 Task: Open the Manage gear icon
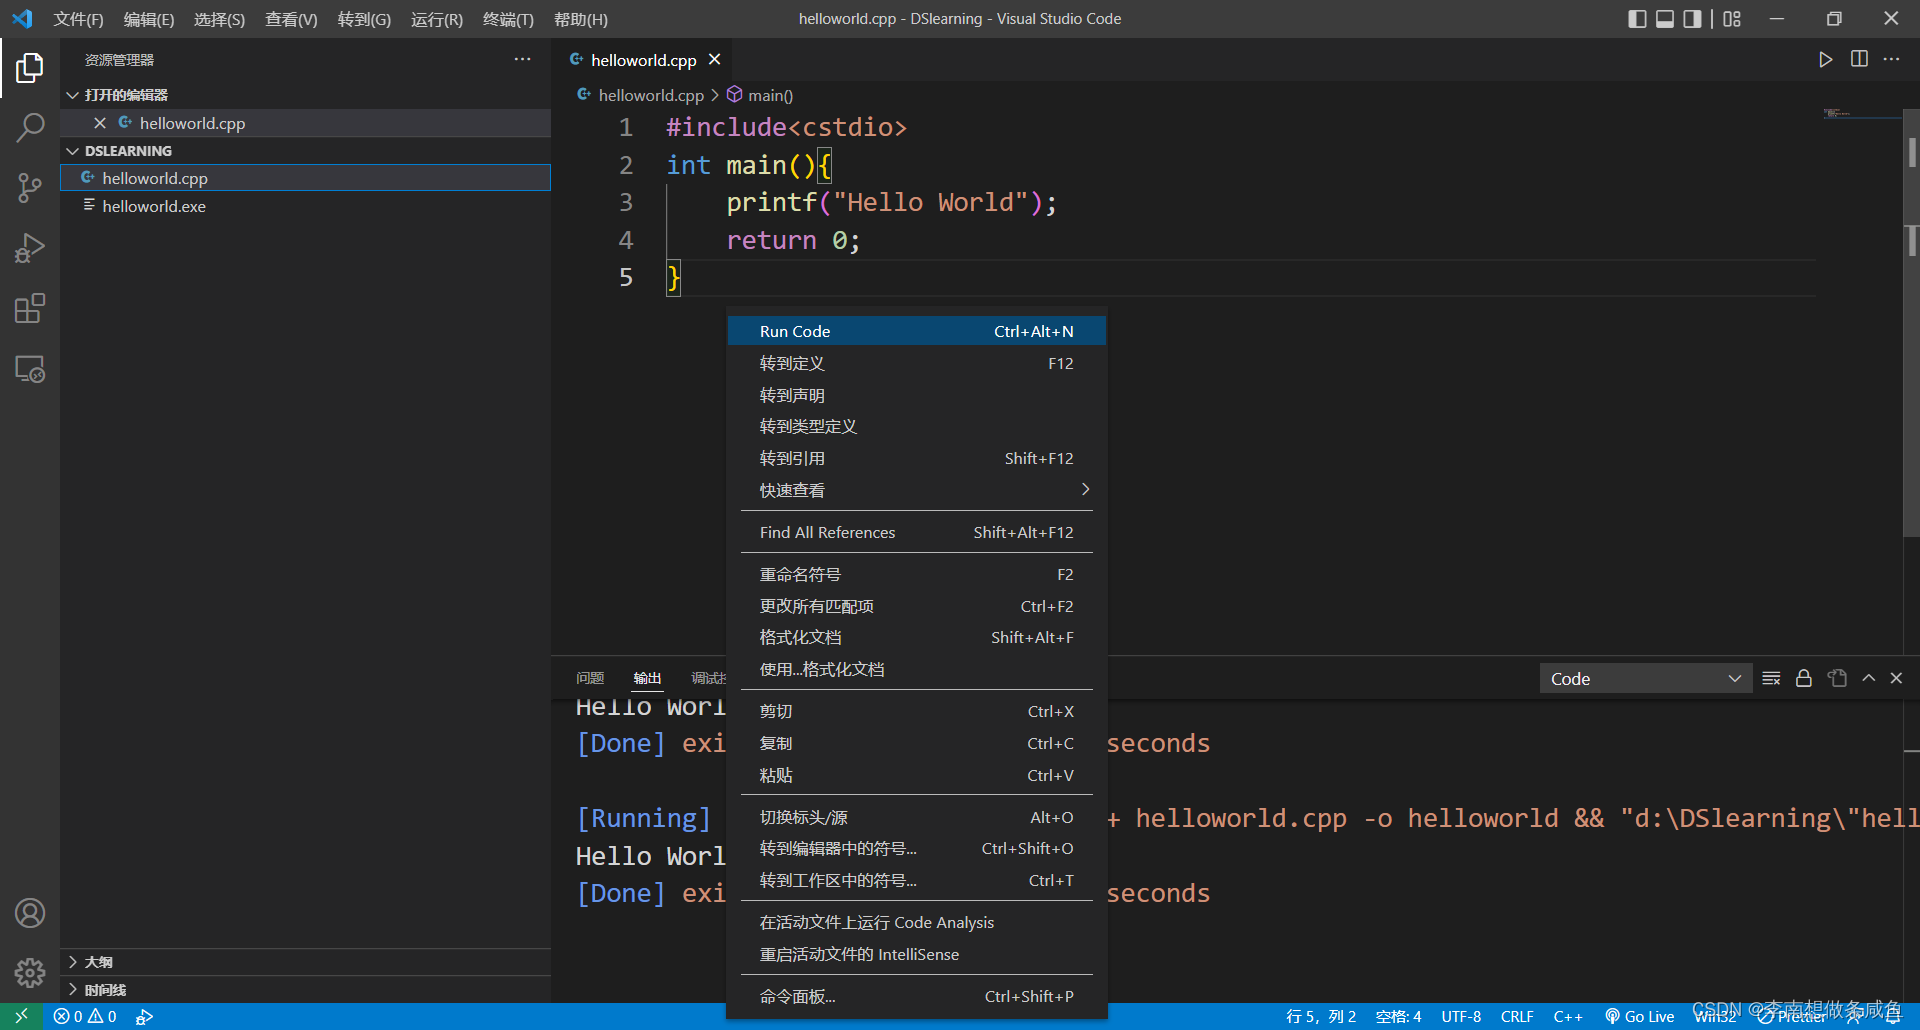point(30,972)
